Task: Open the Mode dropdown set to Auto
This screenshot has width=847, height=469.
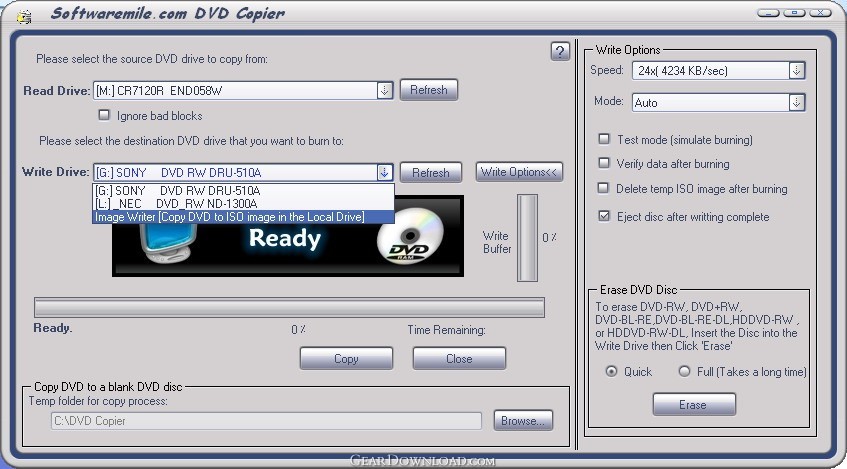Action: (x=796, y=102)
